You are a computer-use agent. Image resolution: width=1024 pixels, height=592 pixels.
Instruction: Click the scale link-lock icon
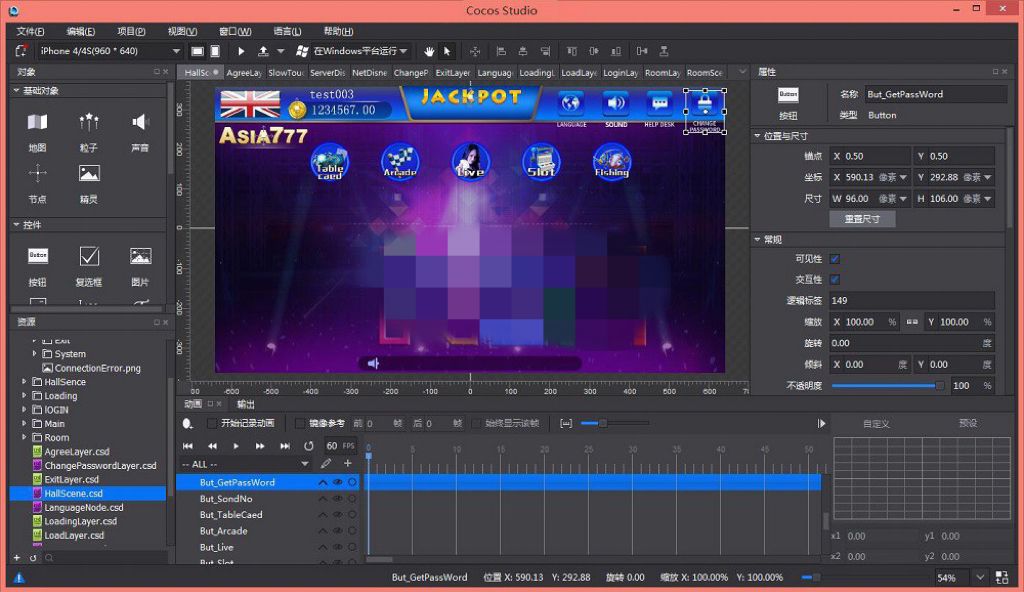912,321
